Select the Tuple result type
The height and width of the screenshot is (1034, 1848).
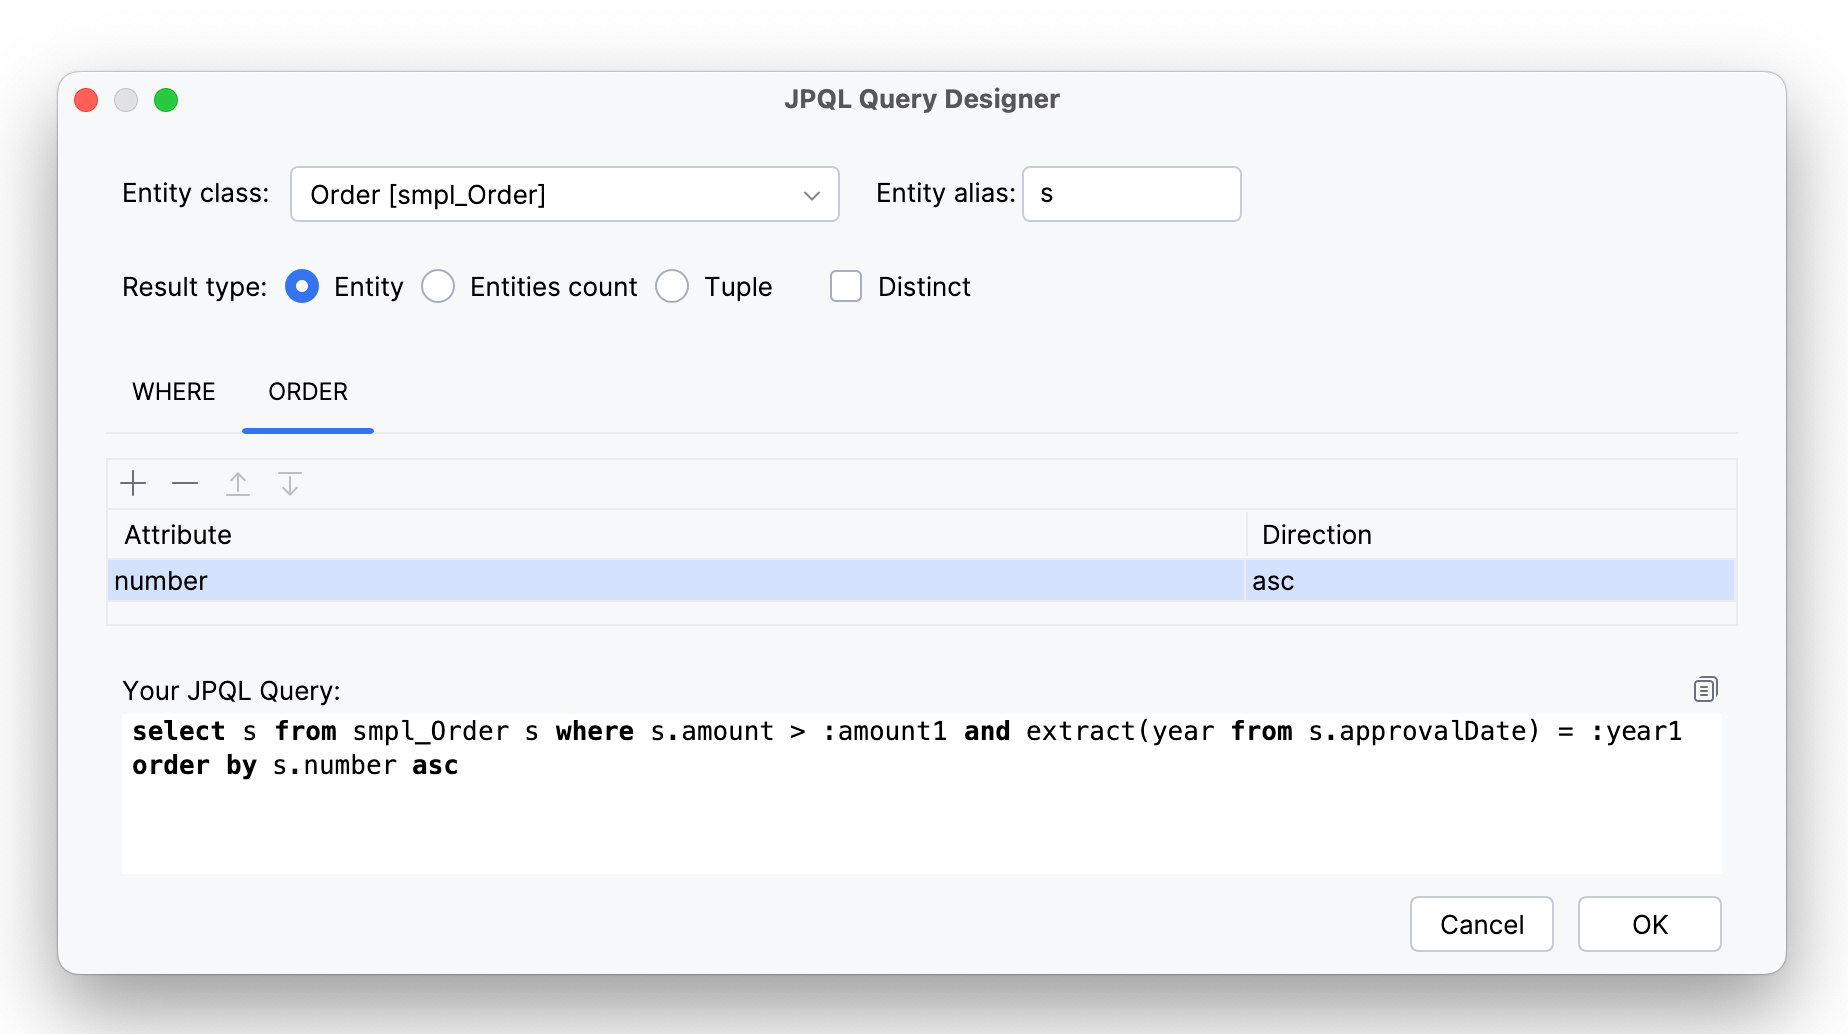click(x=672, y=286)
